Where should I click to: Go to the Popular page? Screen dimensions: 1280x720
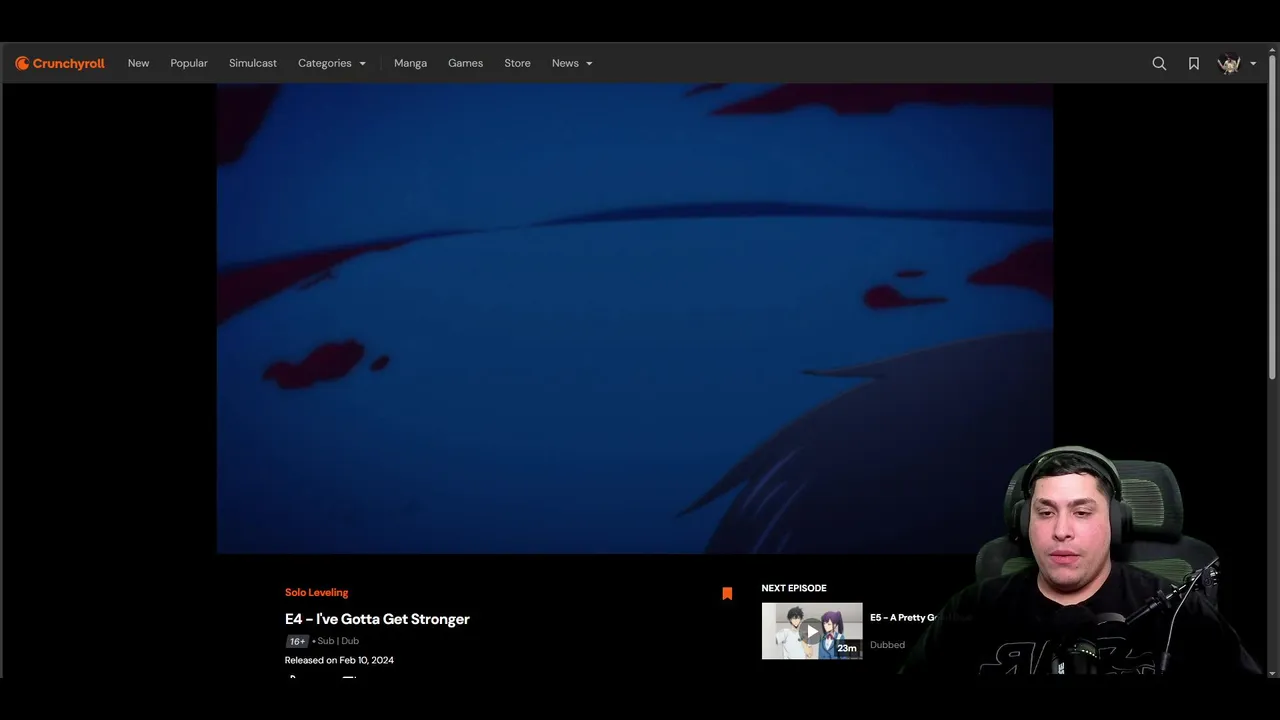[189, 63]
